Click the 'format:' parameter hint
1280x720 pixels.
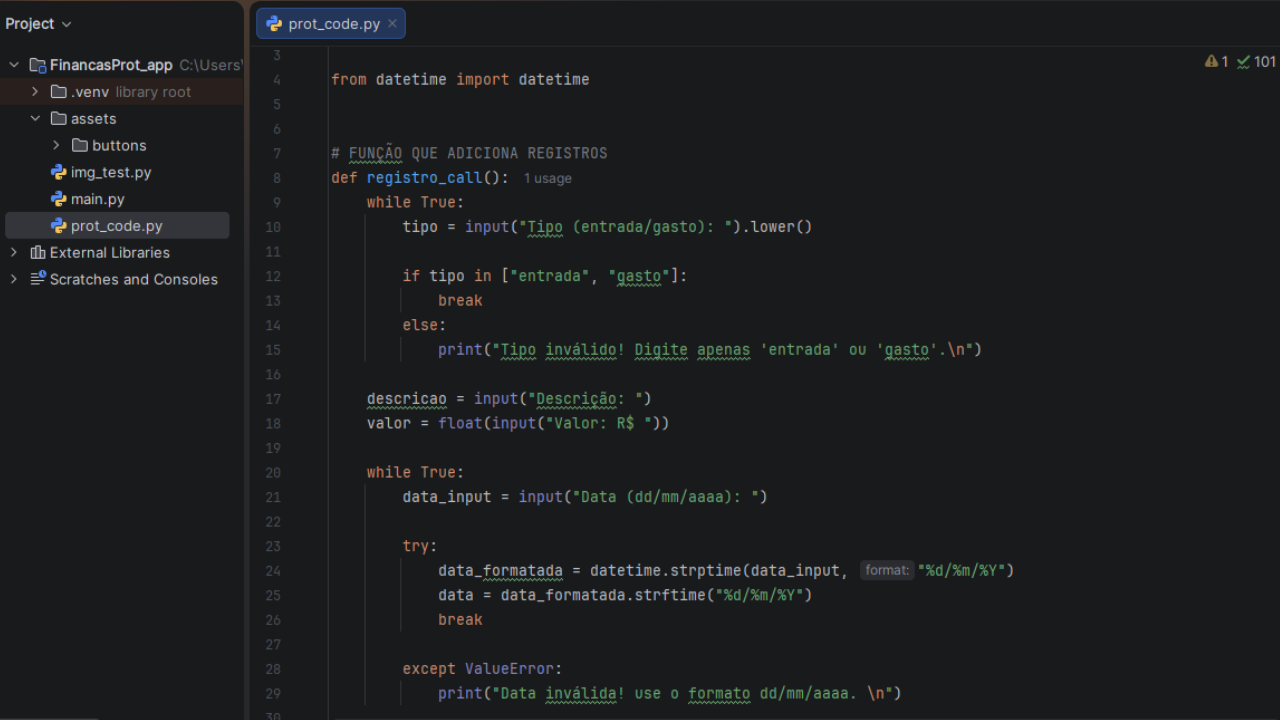click(x=887, y=570)
